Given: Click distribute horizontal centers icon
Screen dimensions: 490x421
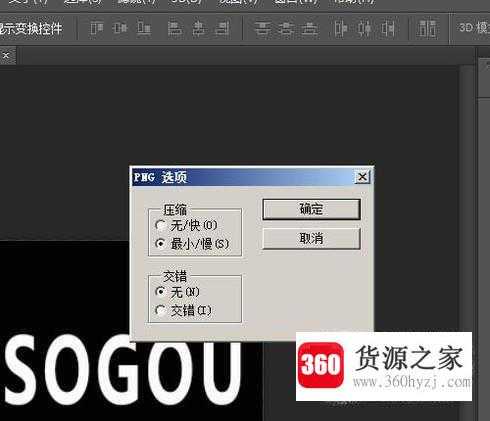Looking at the screenshot, I should [364, 28].
